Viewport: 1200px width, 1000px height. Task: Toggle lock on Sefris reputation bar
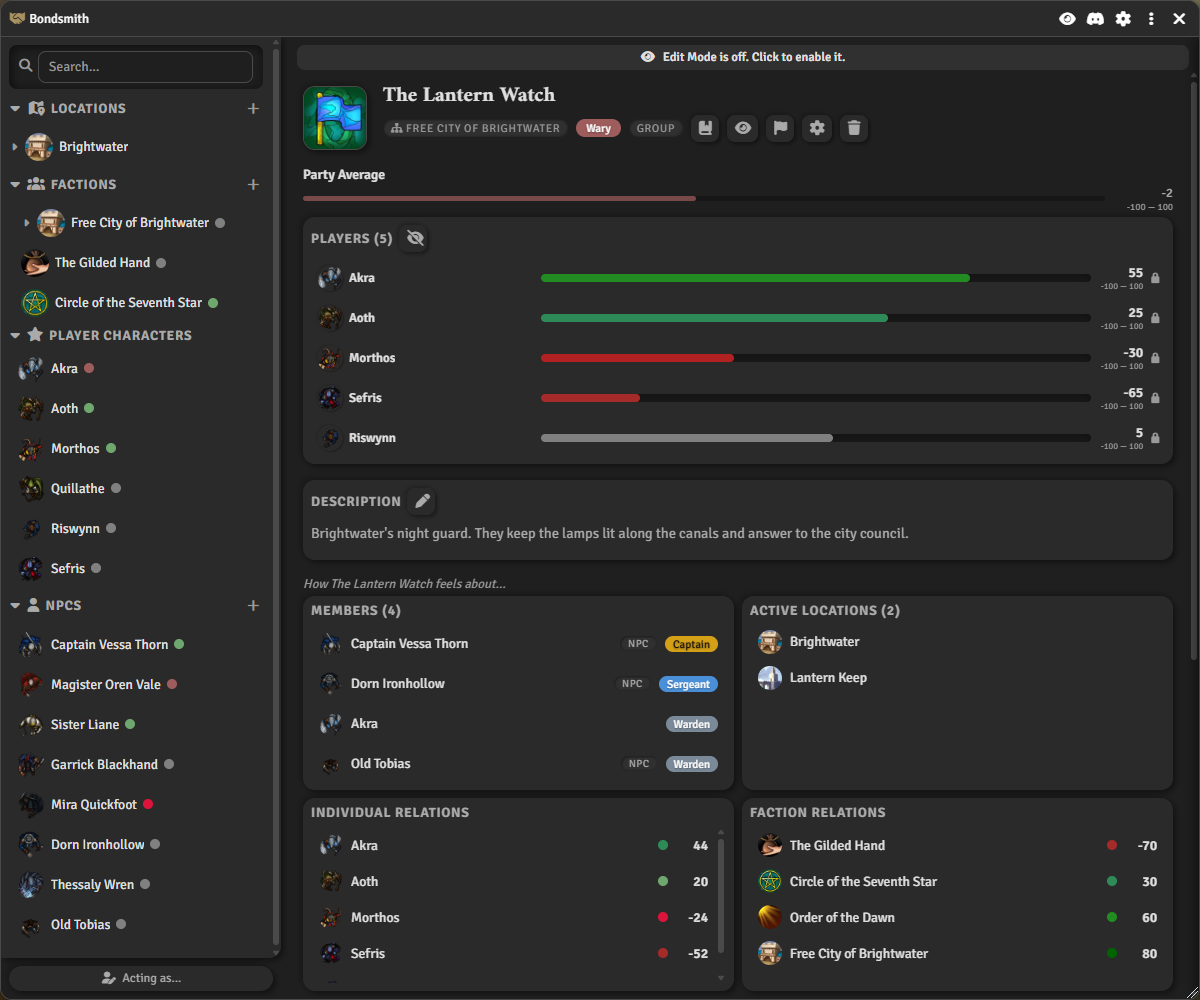tap(1155, 398)
